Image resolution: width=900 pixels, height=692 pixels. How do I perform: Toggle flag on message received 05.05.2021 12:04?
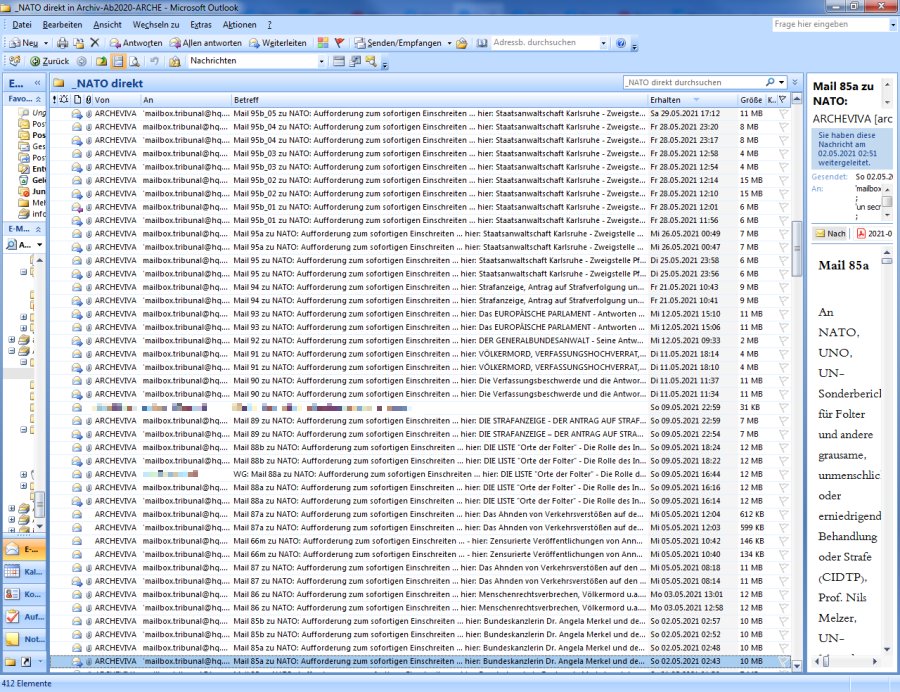coord(783,515)
